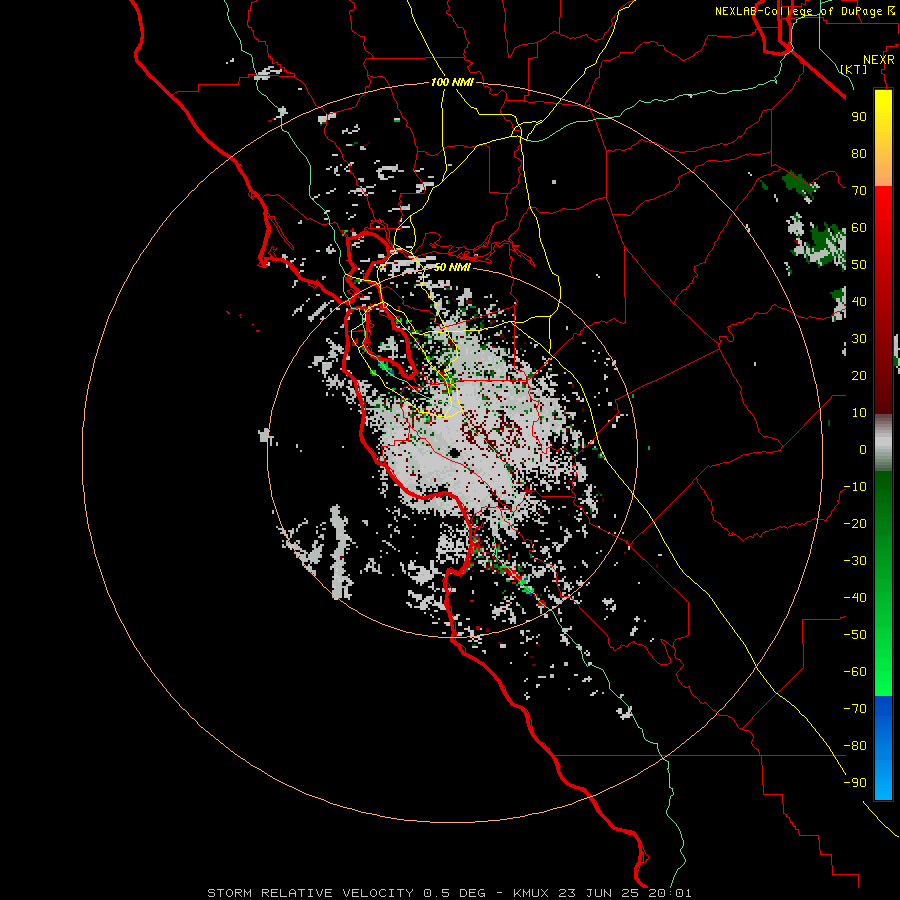The height and width of the screenshot is (900, 900).
Task: Click the -80 value on the velocity scale
Action: pyautogui.click(x=855, y=746)
